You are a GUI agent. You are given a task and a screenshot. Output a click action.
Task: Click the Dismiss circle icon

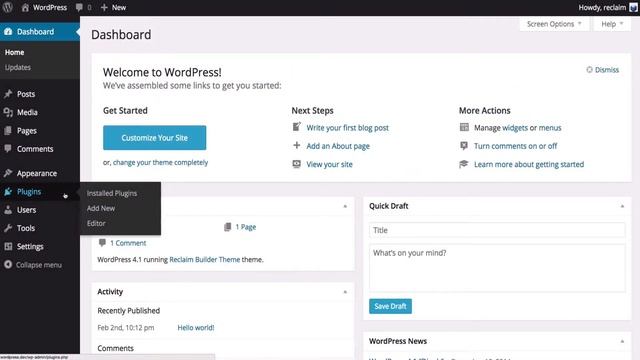pyautogui.click(x=589, y=70)
